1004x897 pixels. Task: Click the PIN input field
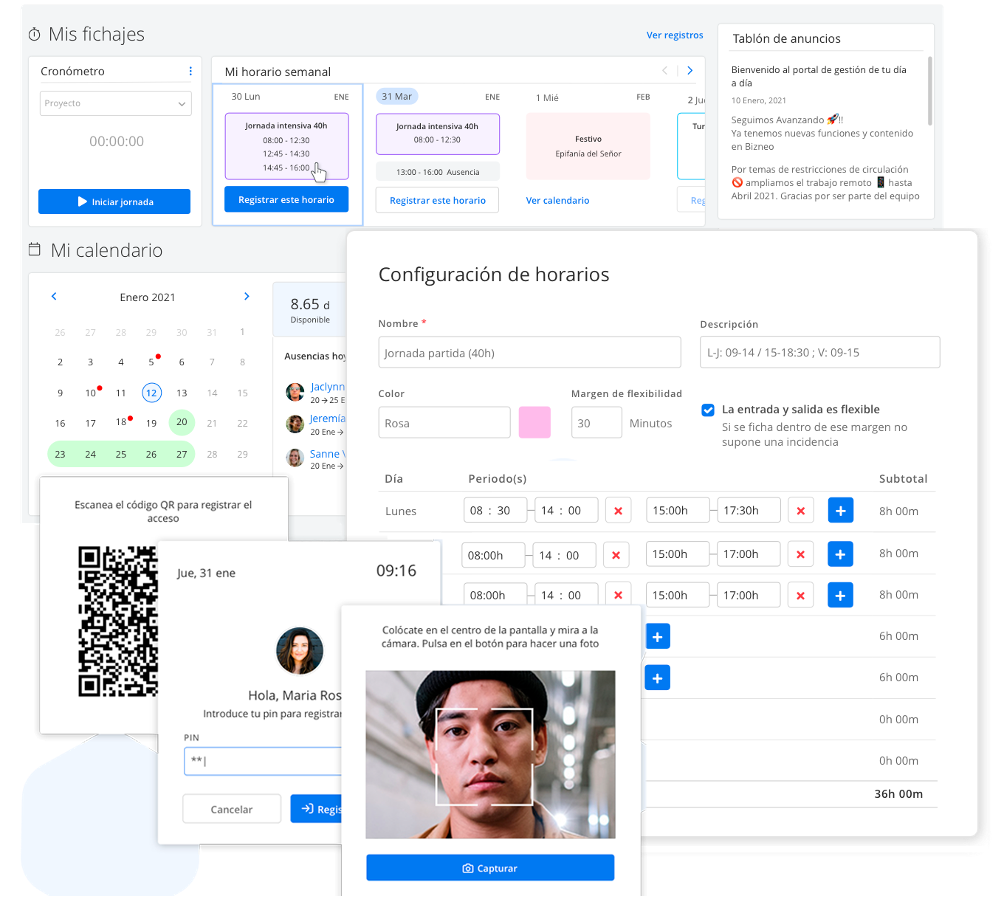click(263, 761)
